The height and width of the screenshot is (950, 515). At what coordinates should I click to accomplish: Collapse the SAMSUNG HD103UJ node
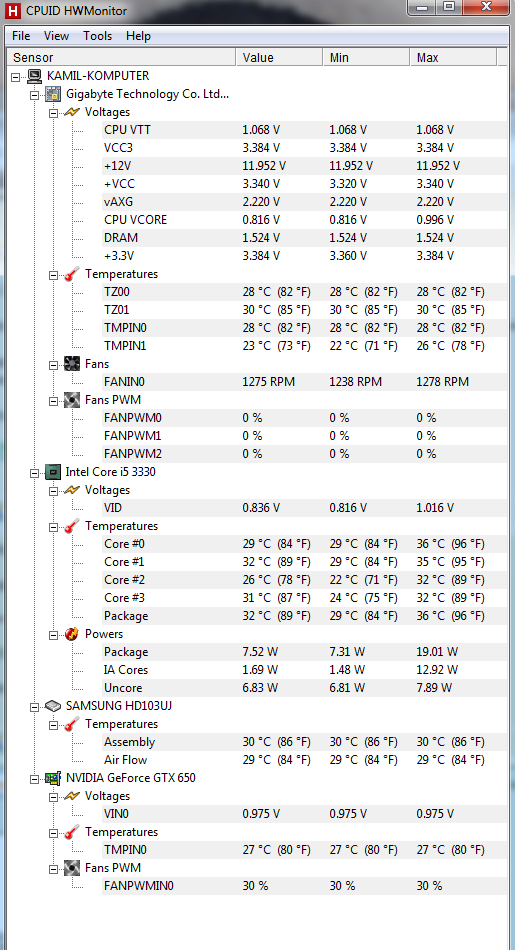35,706
